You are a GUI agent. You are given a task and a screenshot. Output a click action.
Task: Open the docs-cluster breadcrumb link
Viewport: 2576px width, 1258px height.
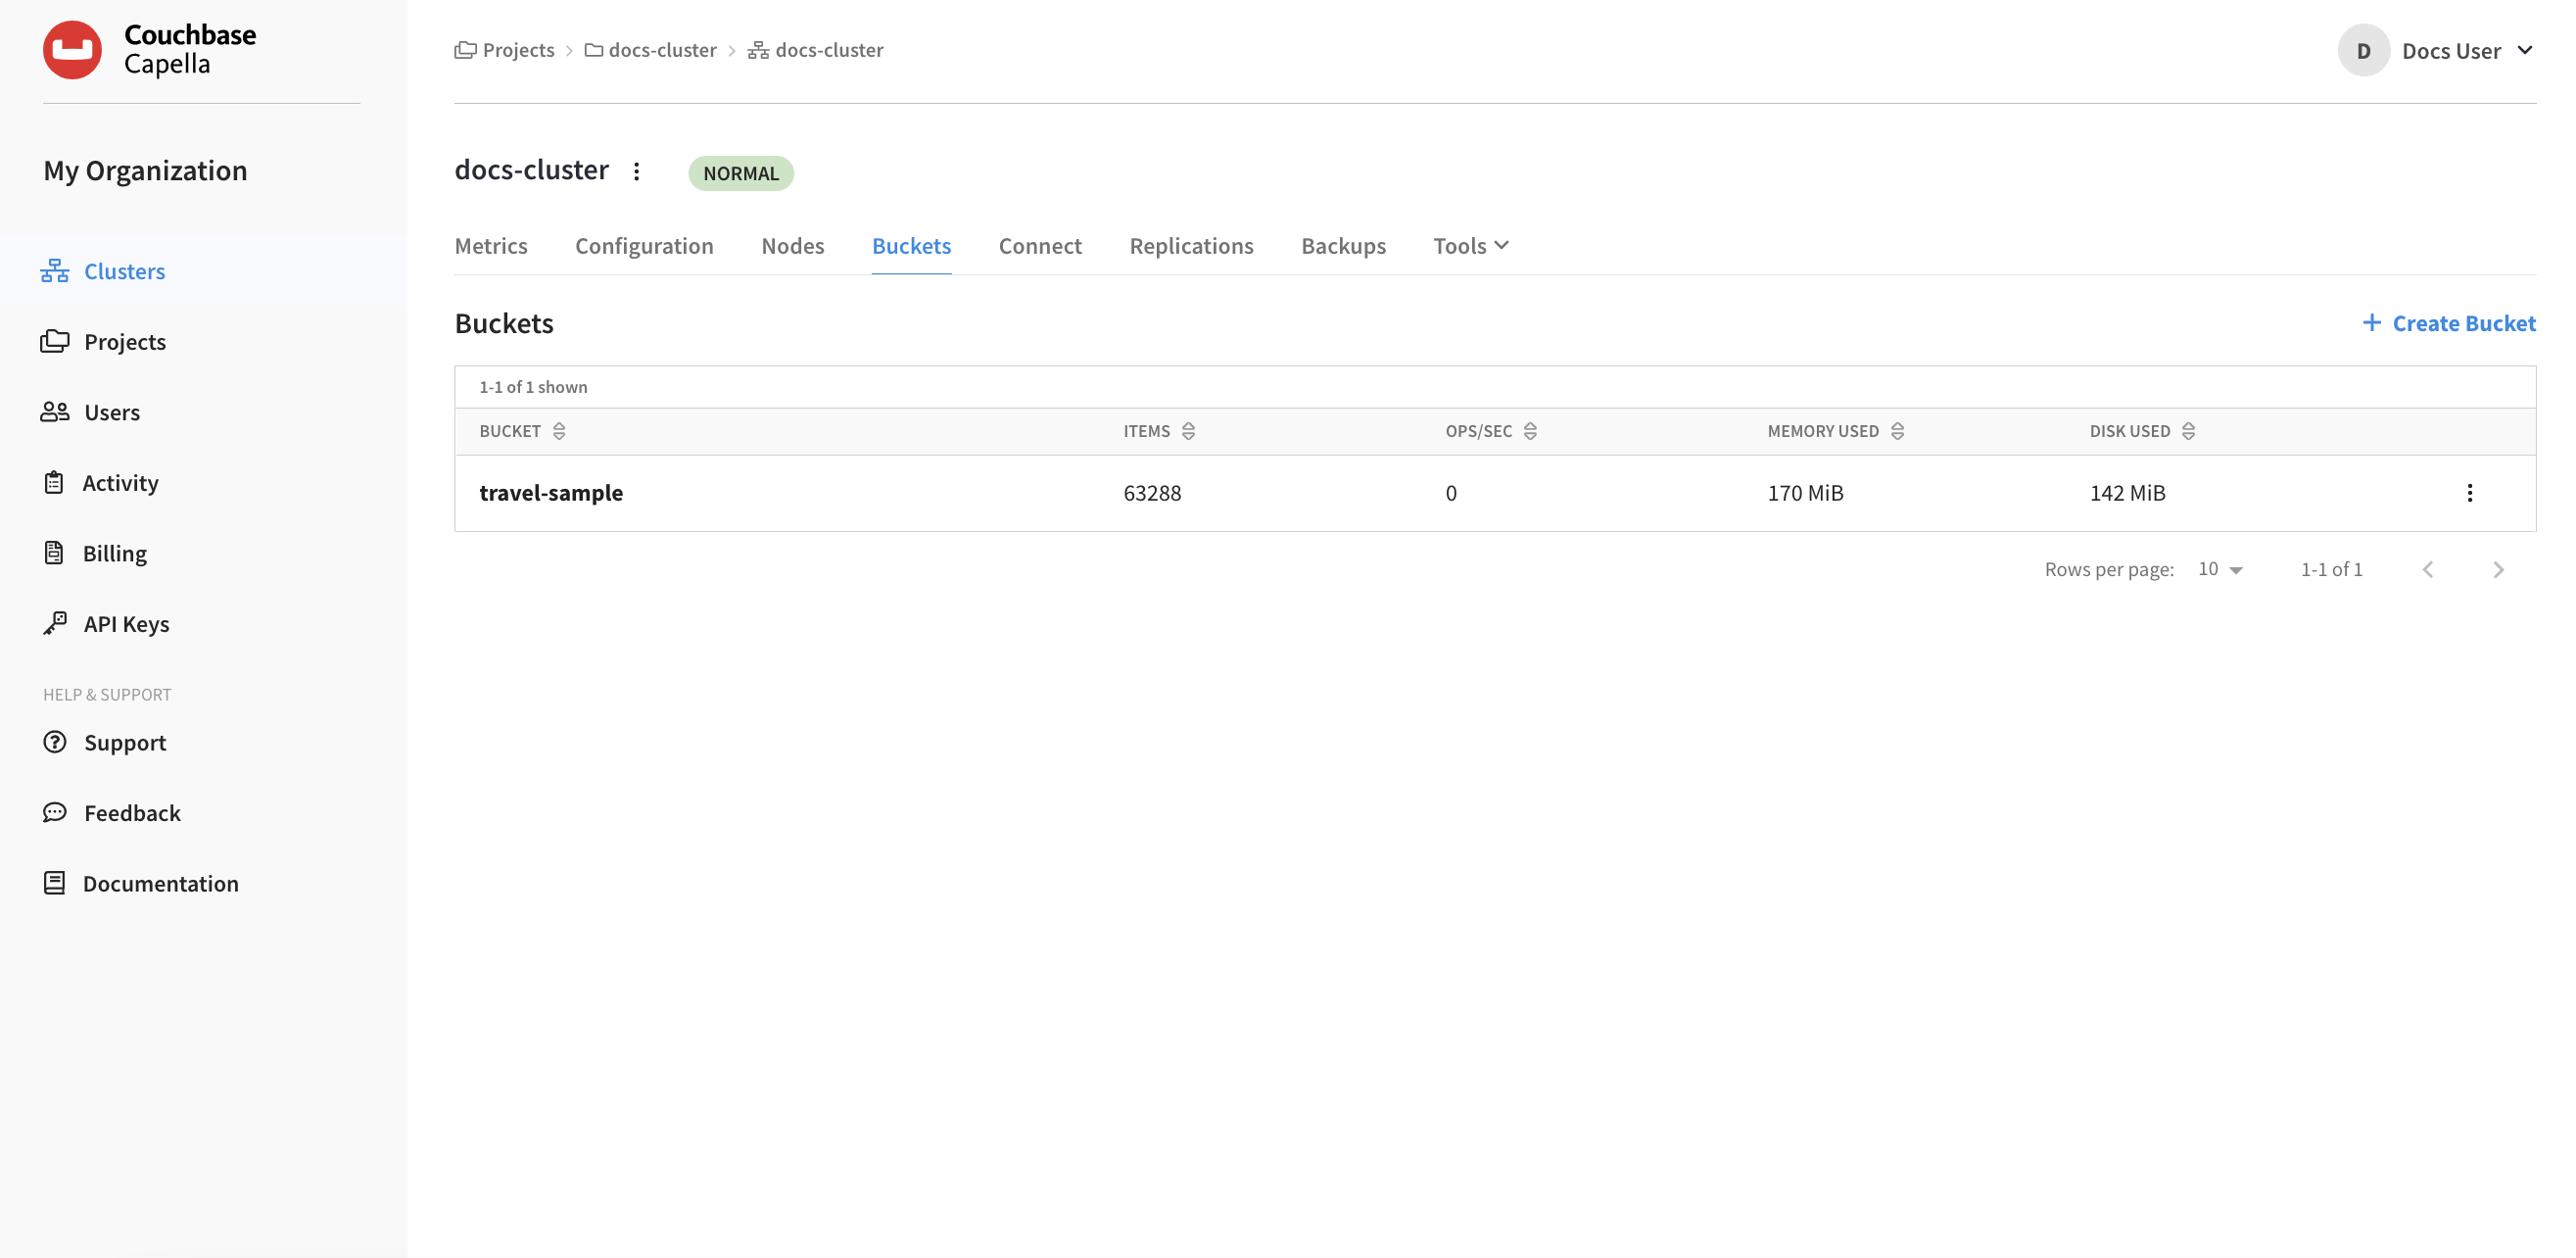[662, 49]
